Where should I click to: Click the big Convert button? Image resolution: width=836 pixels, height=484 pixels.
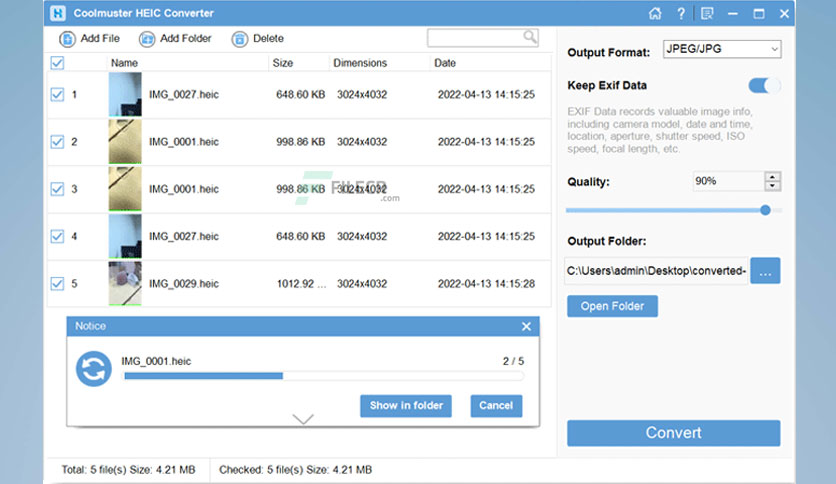[x=673, y=433]
